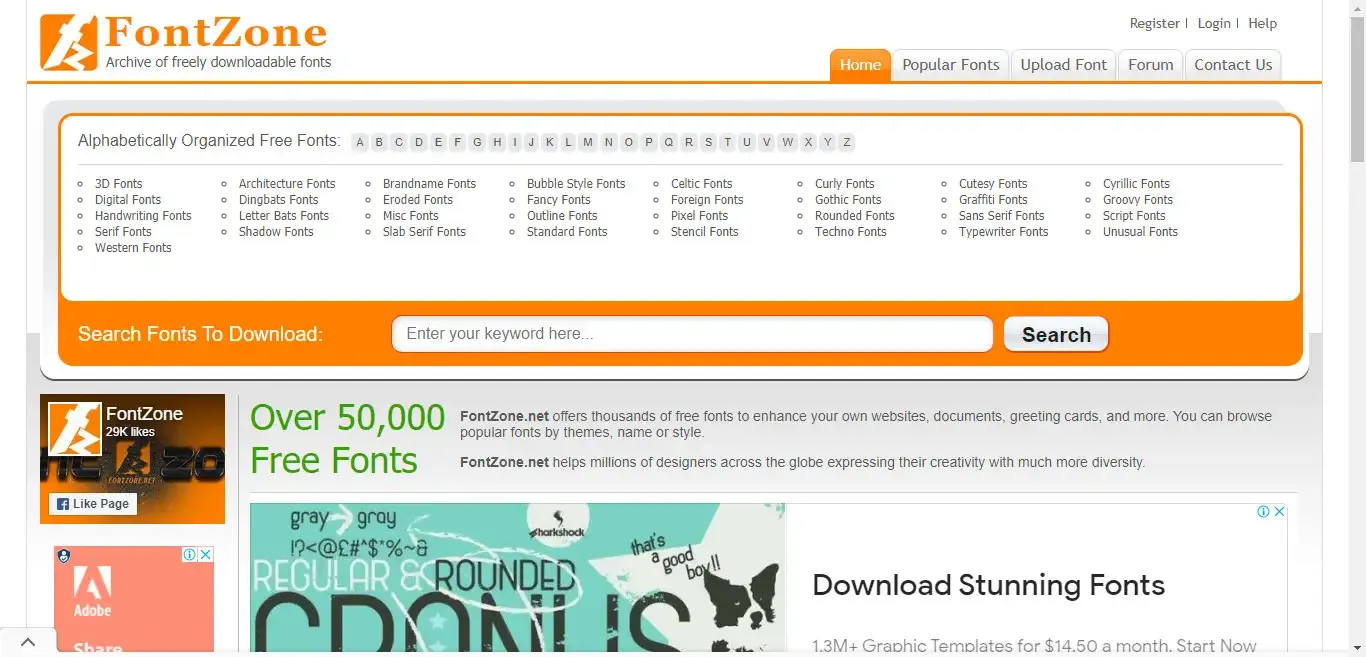Browse fonts starting with letter Q

[669, 142]
